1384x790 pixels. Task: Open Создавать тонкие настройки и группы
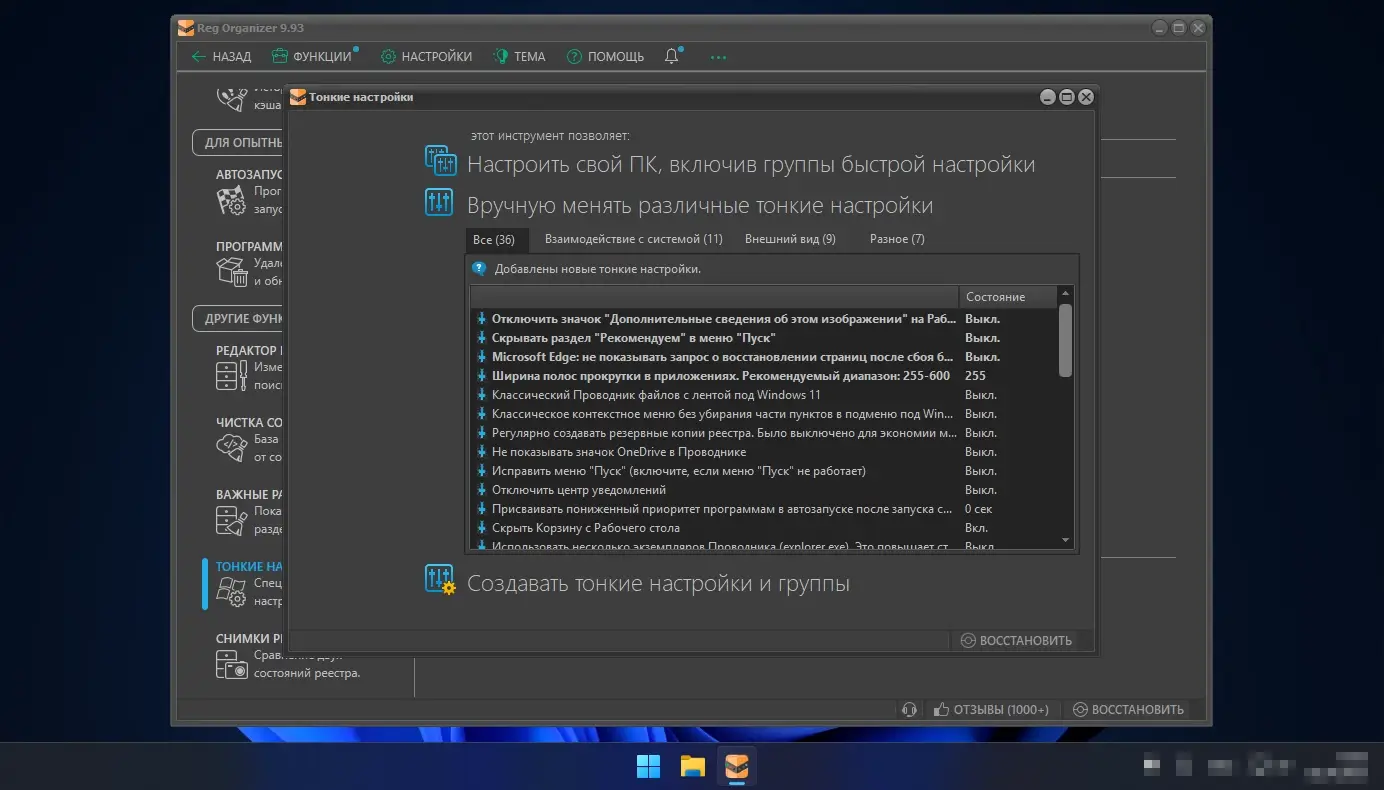point(658,583)
